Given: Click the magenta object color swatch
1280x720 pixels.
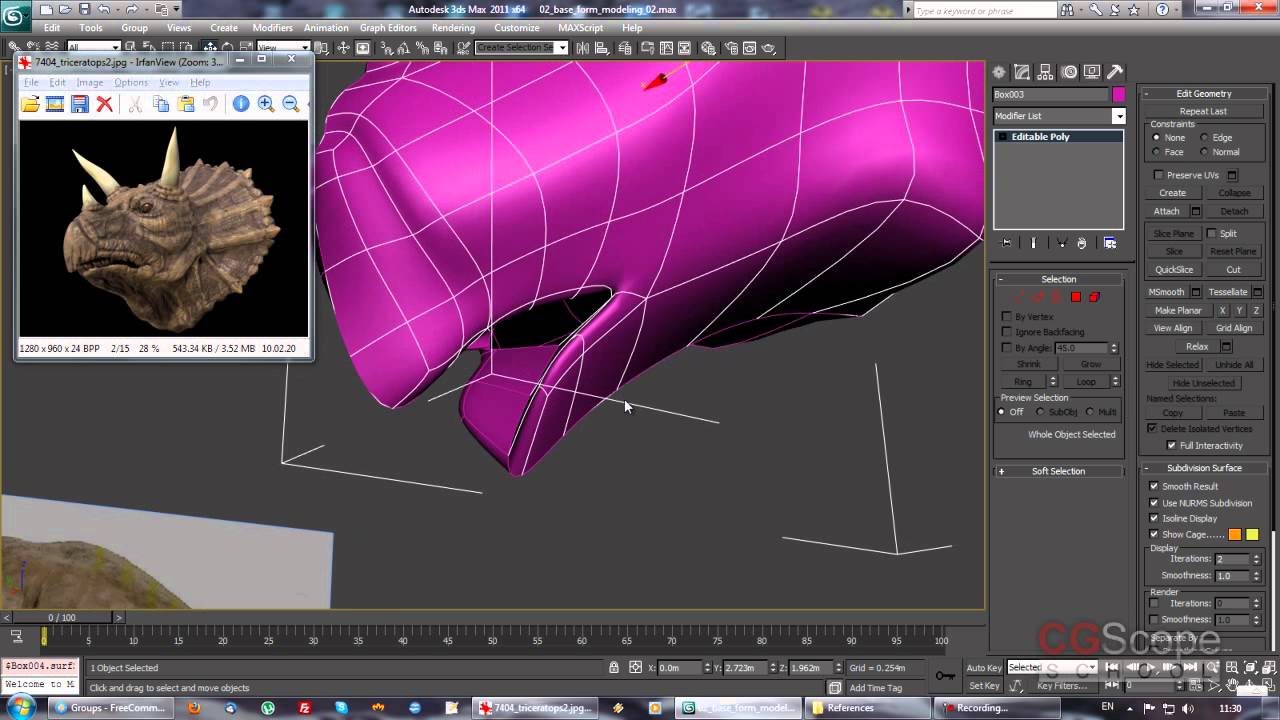Looking at the screenshot, I should 1118,94.
